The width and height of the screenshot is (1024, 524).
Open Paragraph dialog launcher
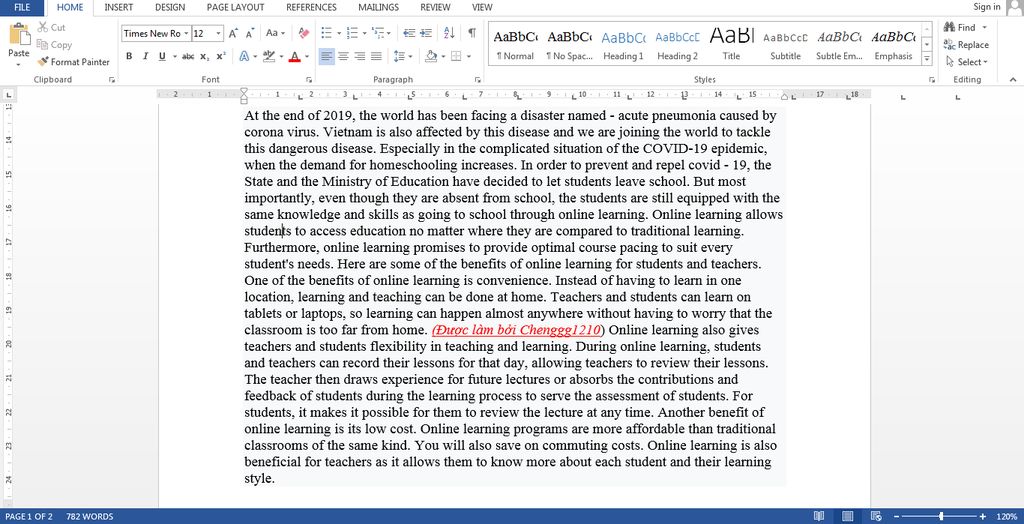click(478, 80)
